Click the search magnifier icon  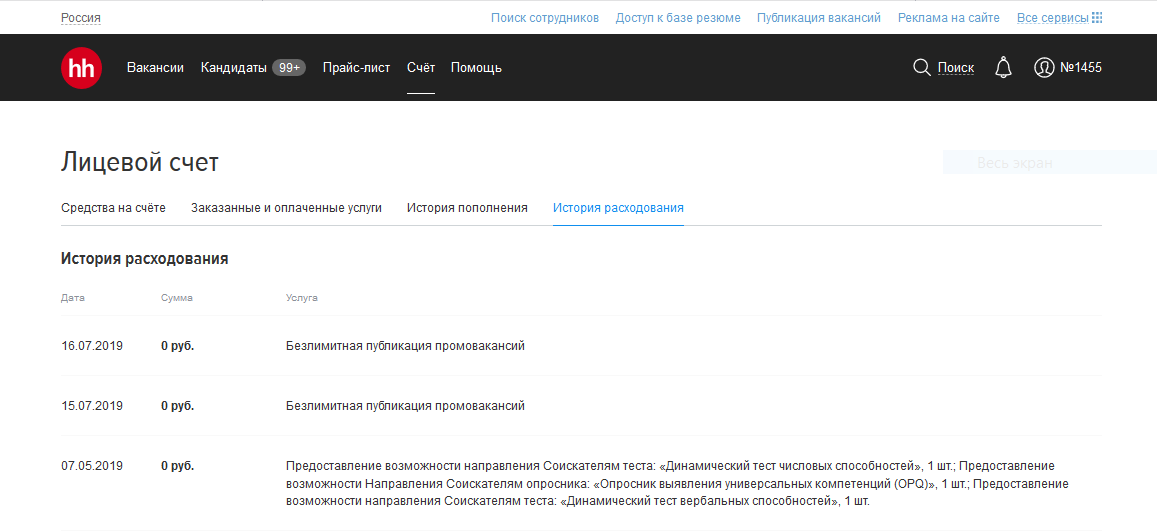pos(922,68)
